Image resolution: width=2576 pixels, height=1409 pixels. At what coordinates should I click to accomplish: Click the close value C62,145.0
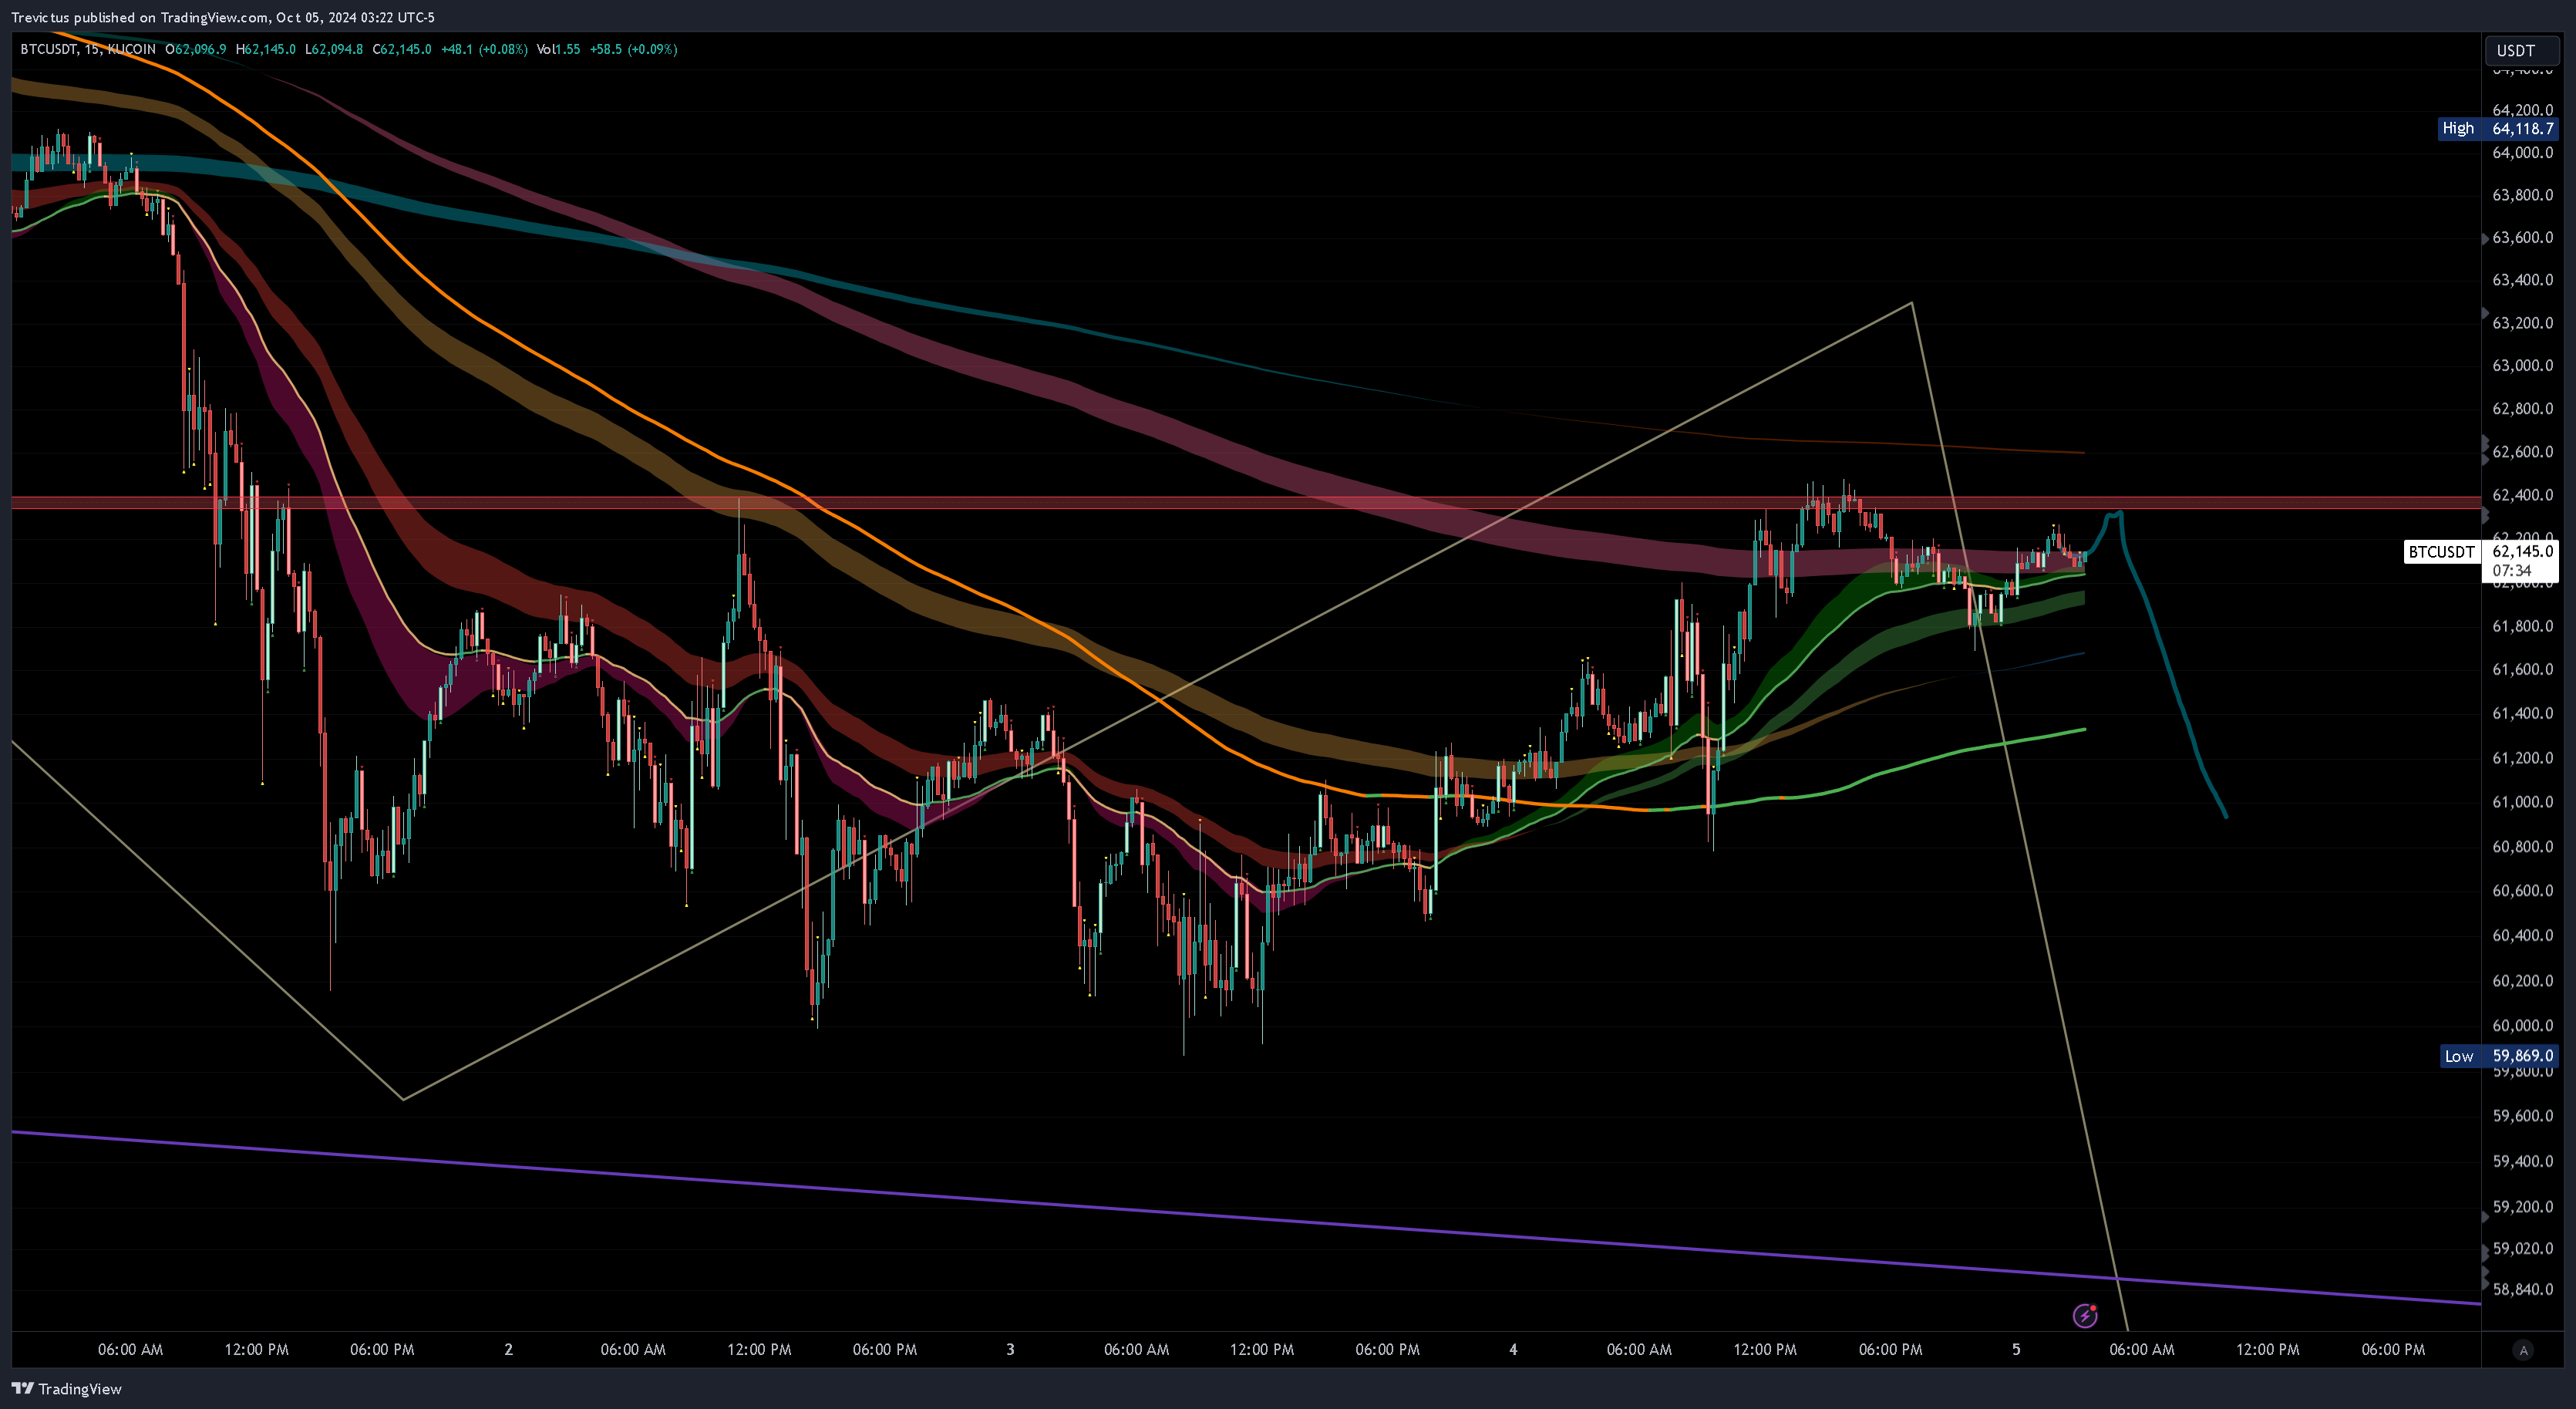pyautogui.click(x=402, y=49)
